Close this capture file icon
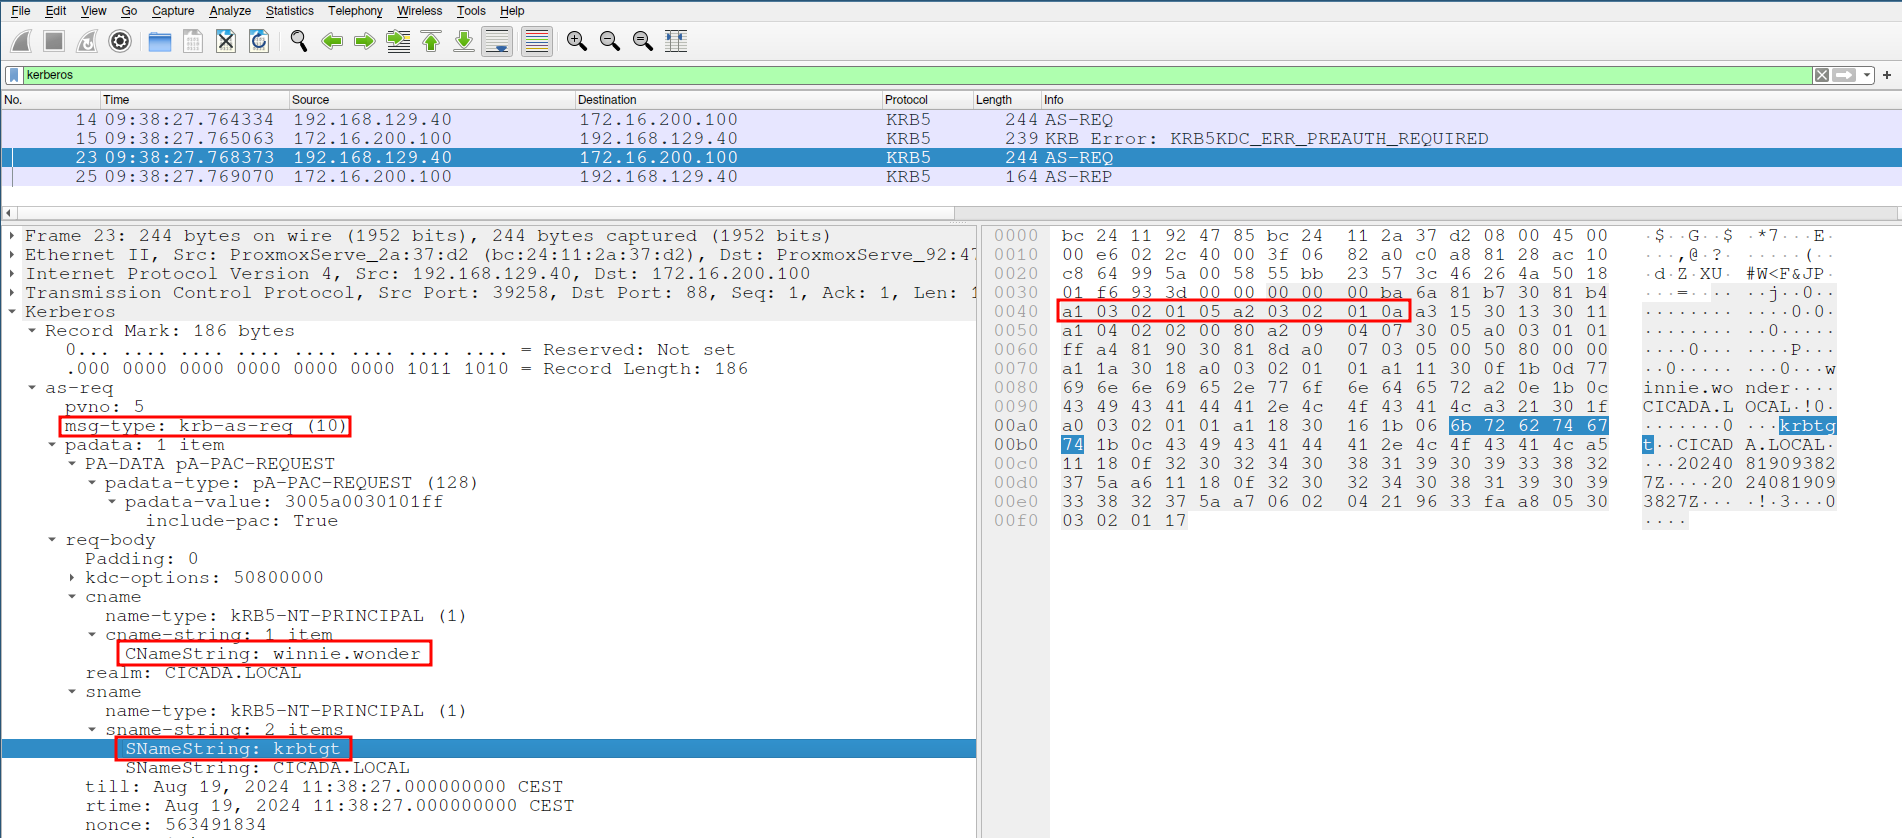The height and width of the screenshot is (838, 1902). [x=226, y=41]
